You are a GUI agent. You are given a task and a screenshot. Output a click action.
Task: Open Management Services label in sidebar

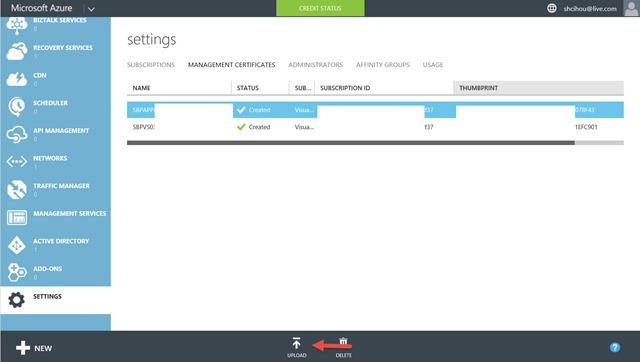tap(69, 213)
